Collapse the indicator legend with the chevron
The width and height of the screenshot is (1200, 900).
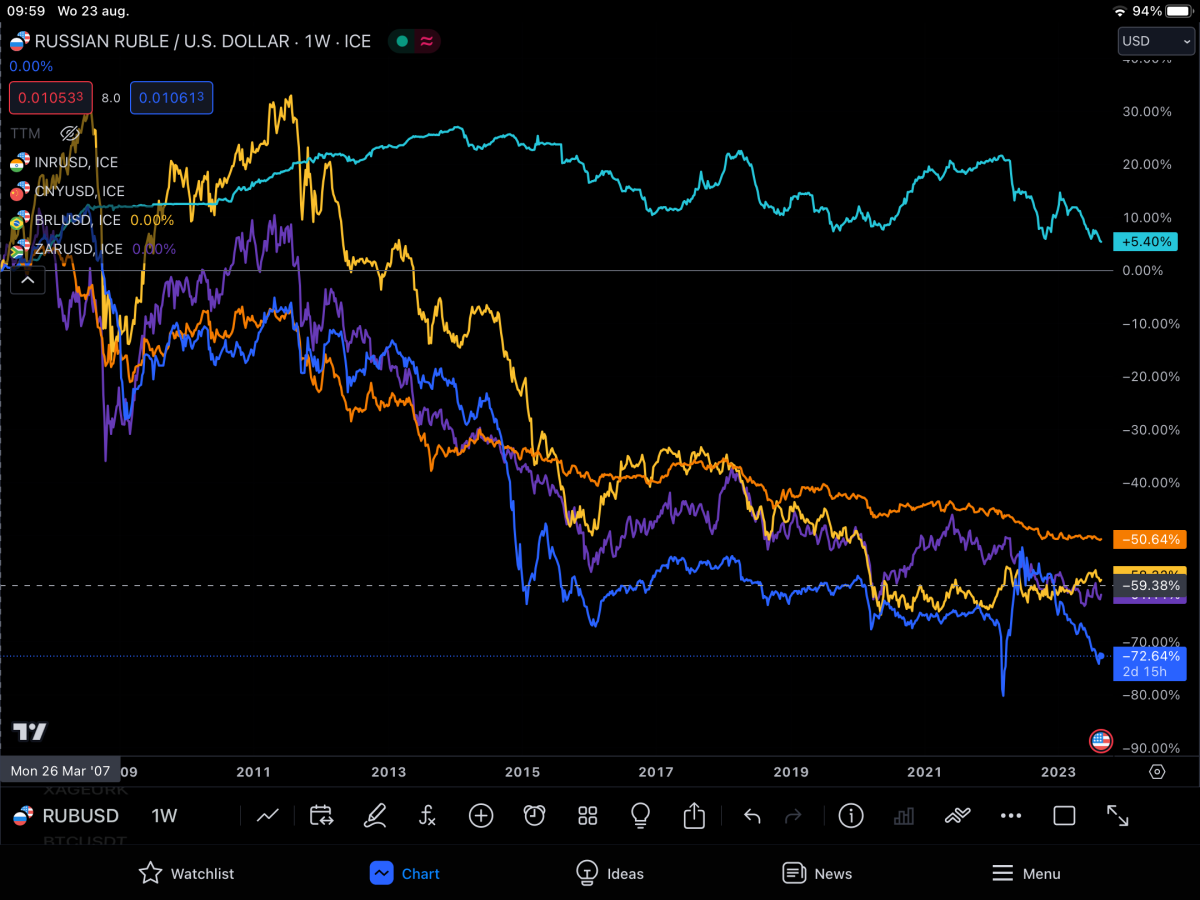coord(28,280)
